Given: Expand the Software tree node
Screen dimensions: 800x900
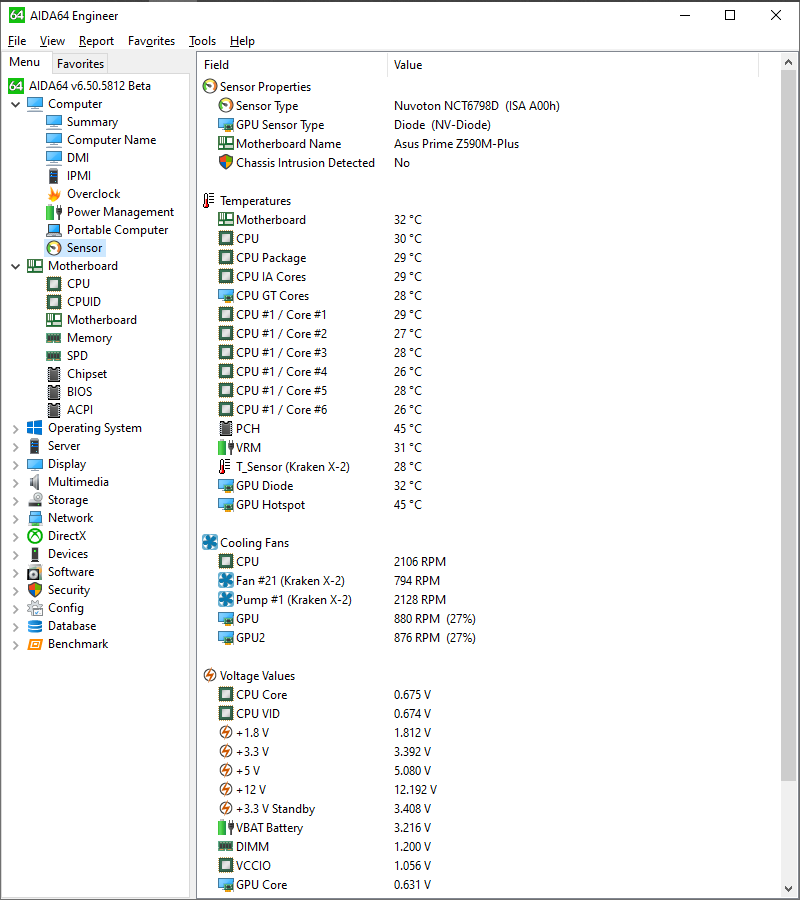Looking at the screenshot, I should pyautogui.click(x=15, y=572).
